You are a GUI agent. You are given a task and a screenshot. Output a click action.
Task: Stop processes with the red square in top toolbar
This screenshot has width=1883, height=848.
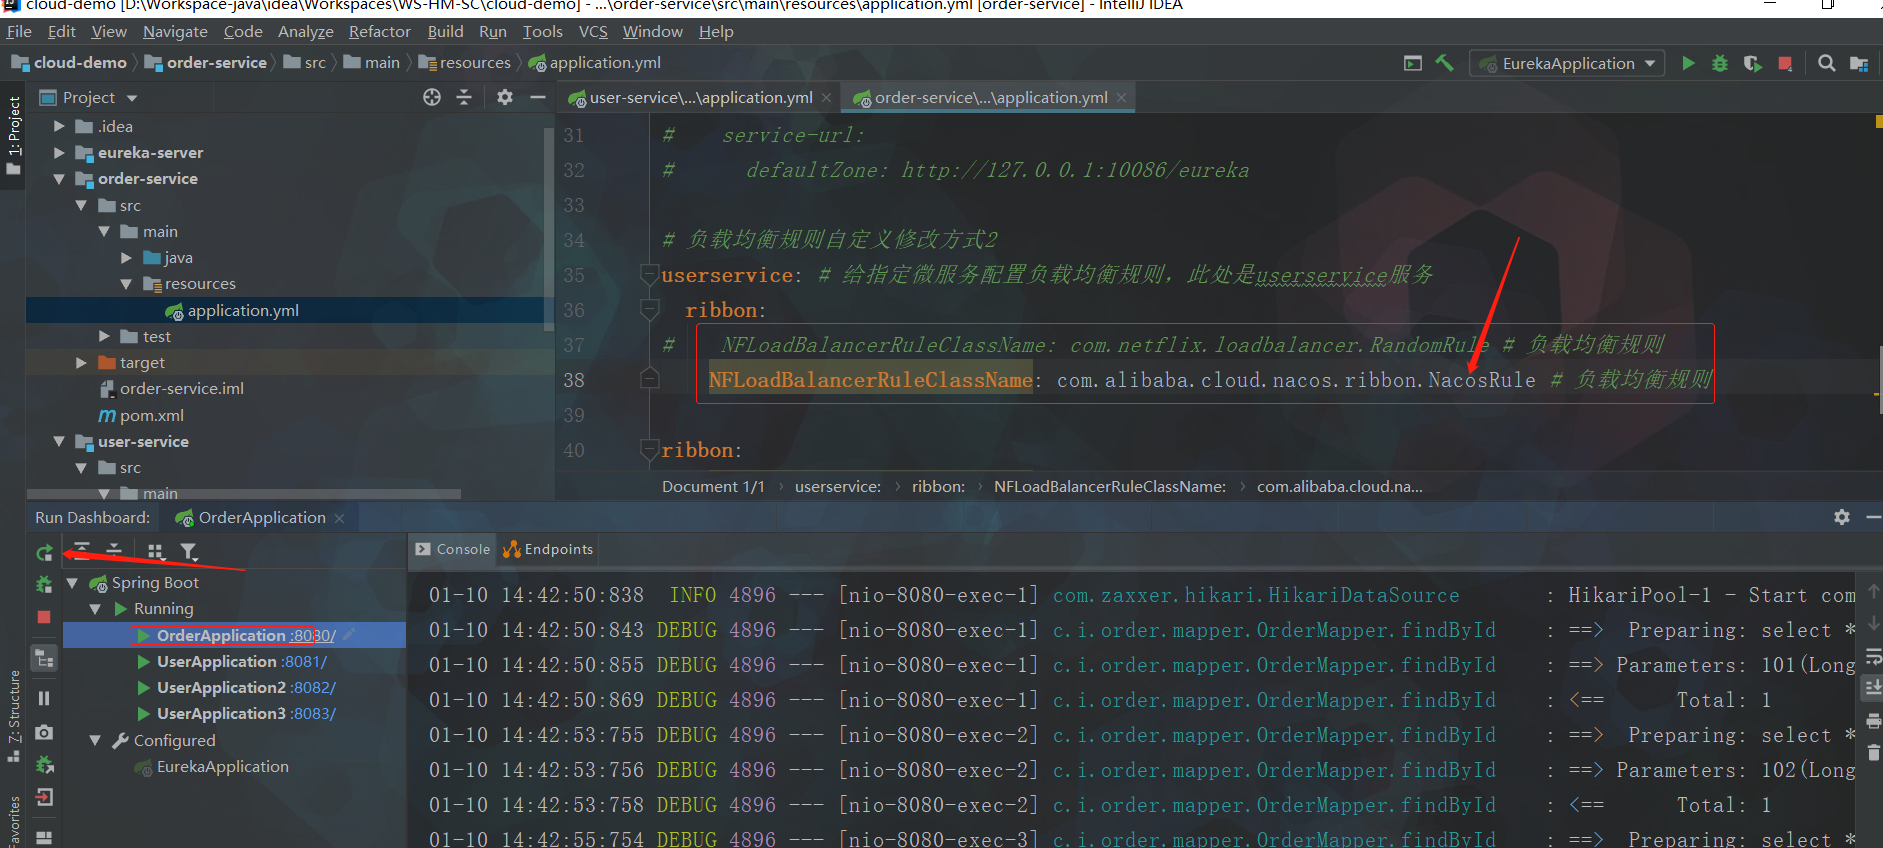[x=1785, y=63]
